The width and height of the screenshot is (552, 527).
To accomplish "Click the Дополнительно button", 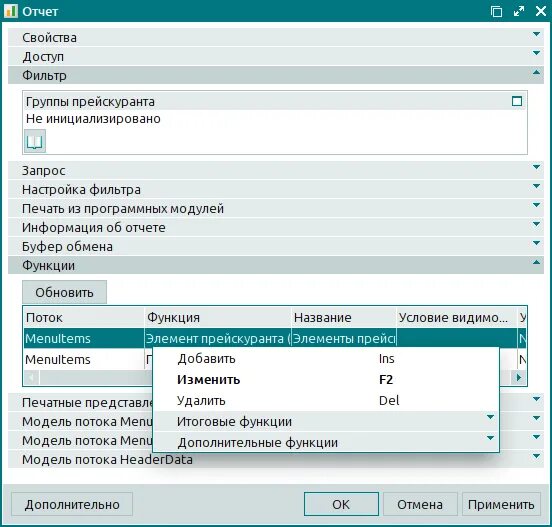I will [72, 504].
